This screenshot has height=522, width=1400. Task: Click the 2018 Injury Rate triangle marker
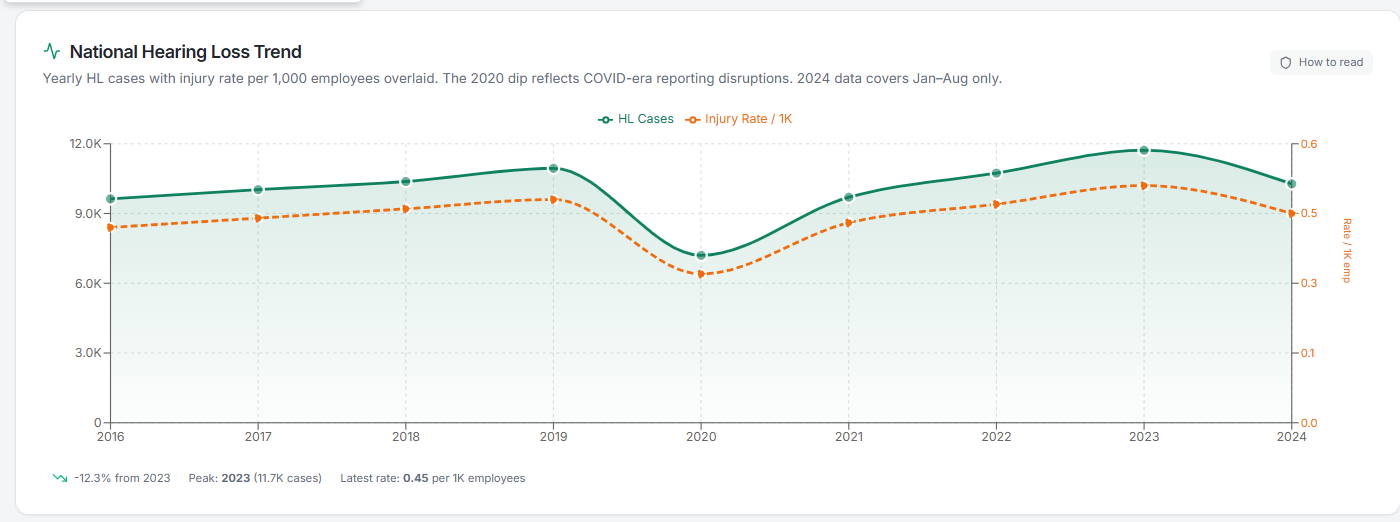pyautogui.click(x=406, y=209)
